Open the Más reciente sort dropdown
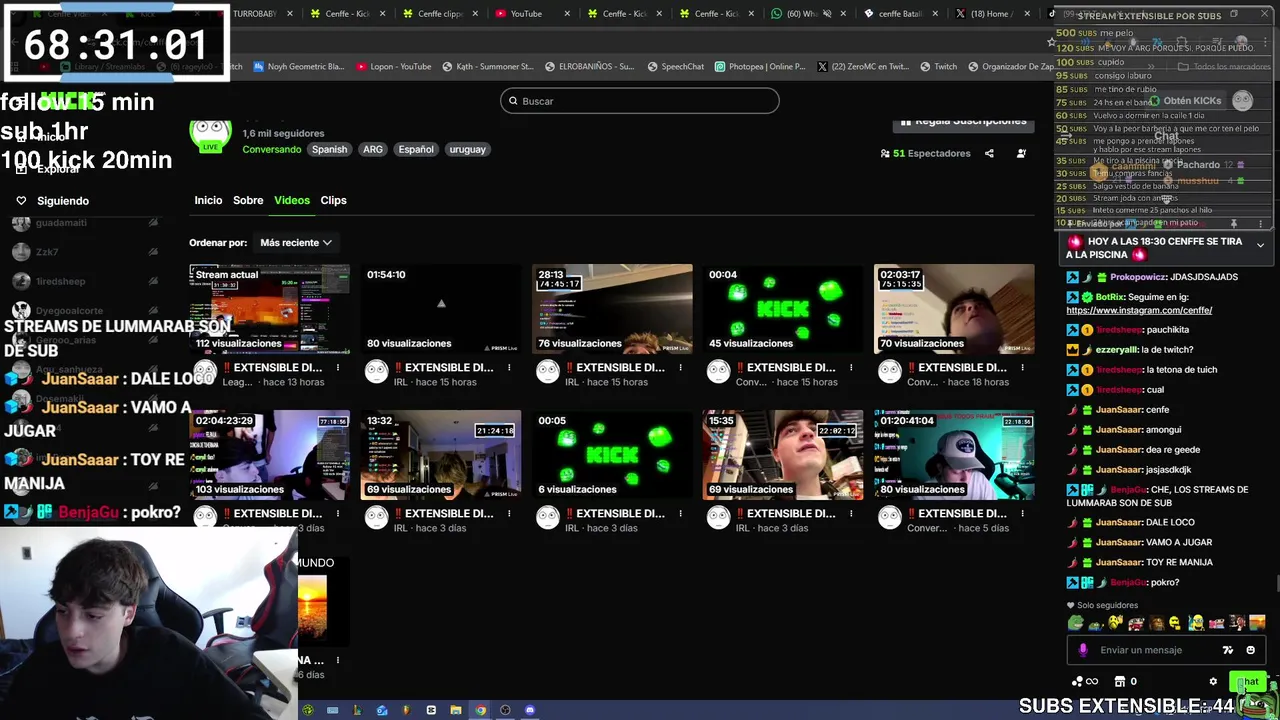 click(295, 242)
